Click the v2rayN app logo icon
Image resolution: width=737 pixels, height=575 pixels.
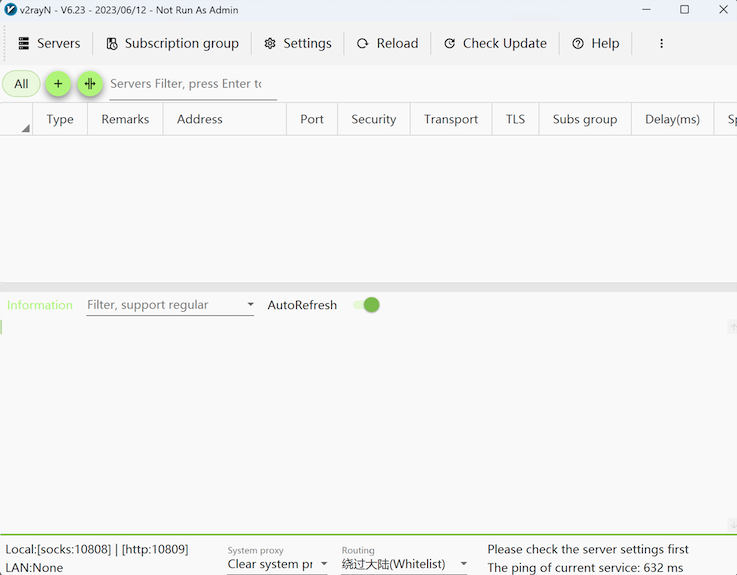coord(10,9)
